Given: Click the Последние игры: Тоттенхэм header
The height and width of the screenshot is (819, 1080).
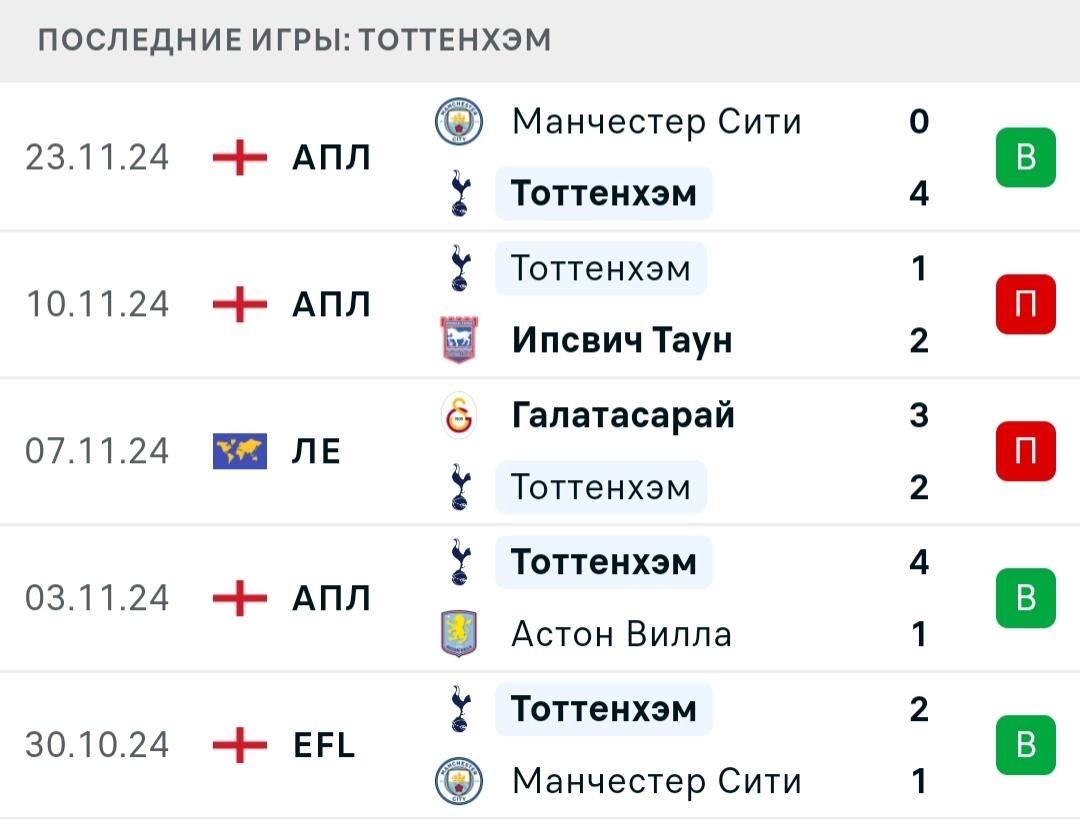Looking at the screenshot, I should [x=294, y=40].
